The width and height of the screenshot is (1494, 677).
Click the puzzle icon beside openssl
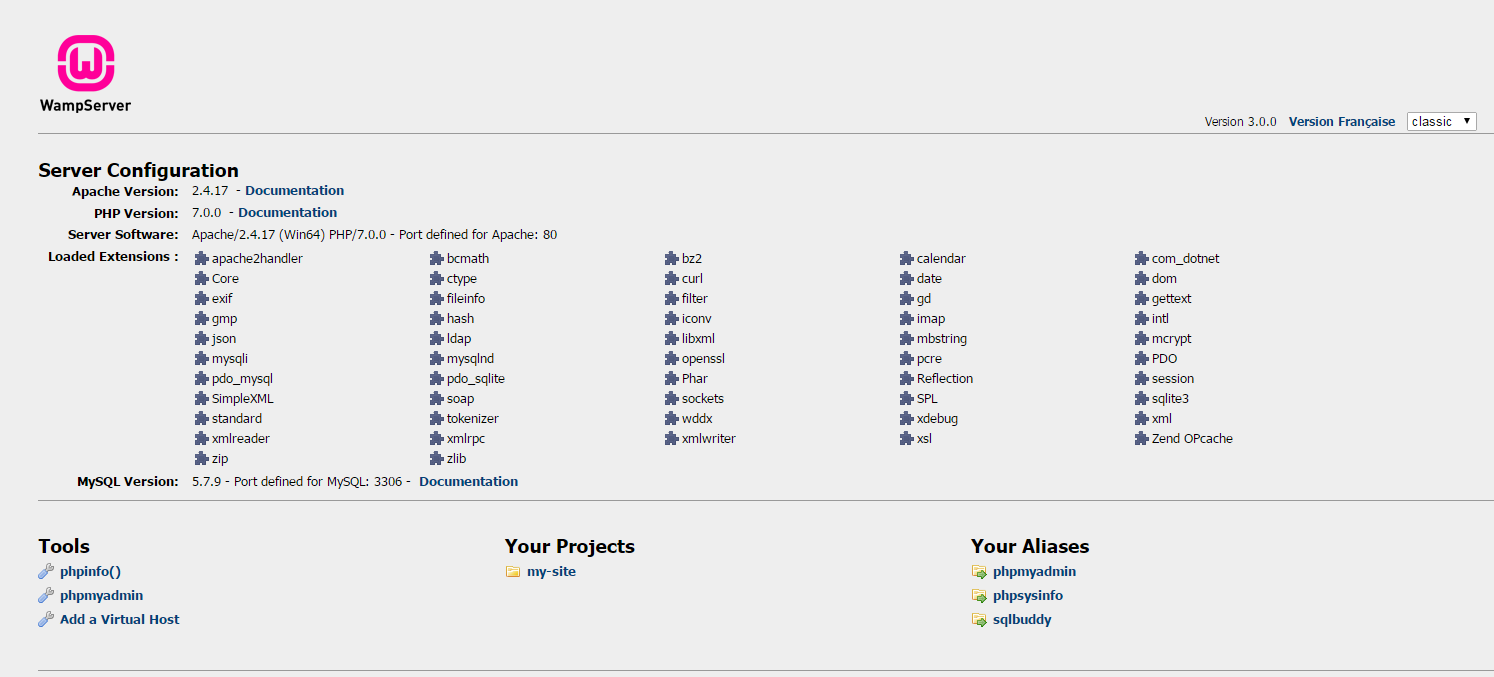(672, 358)
